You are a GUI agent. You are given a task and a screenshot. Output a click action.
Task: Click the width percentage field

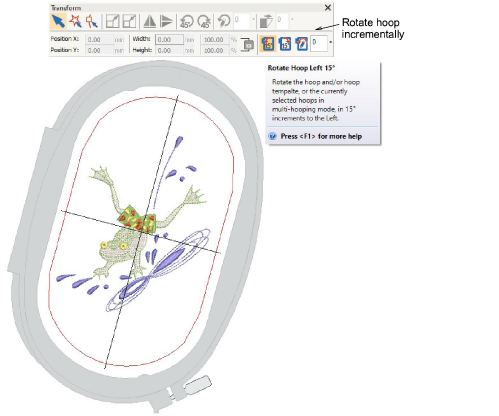coord(215,40)
